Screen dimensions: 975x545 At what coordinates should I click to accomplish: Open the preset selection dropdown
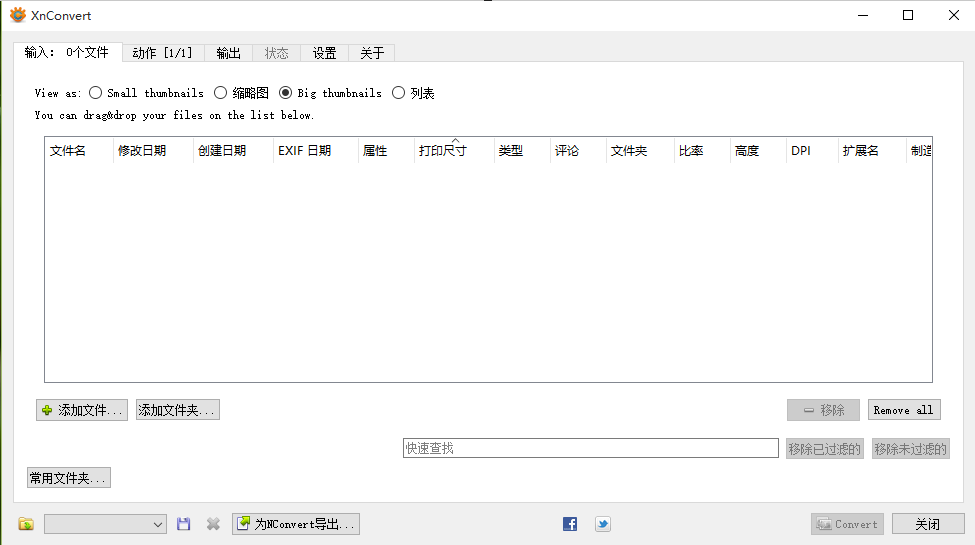105,524
